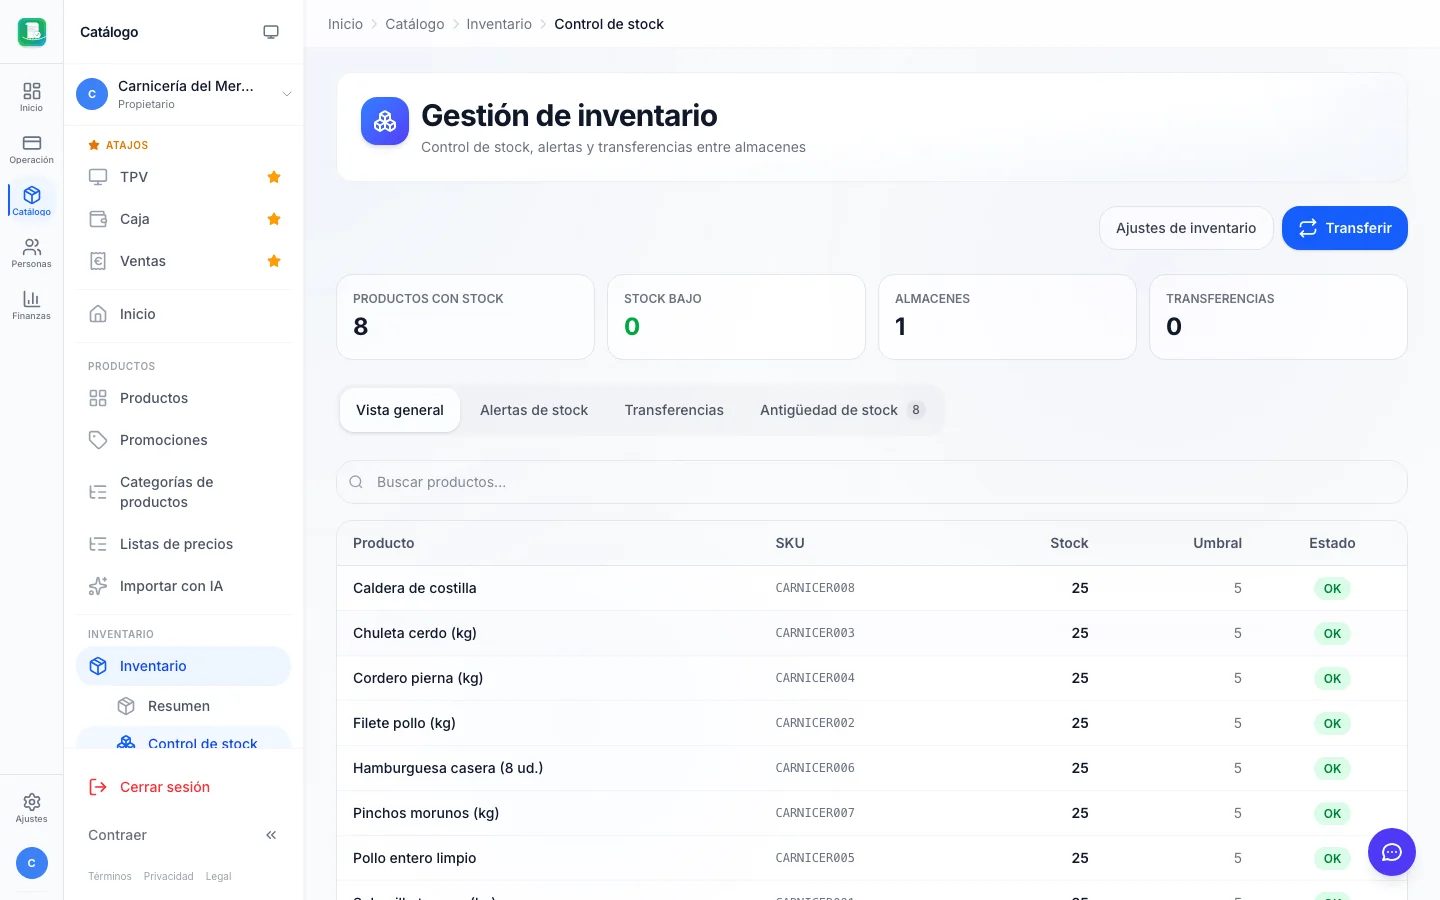1440x900 pixels.
Task: Go to Inventario breadcrumb
Action: (499, 24)
